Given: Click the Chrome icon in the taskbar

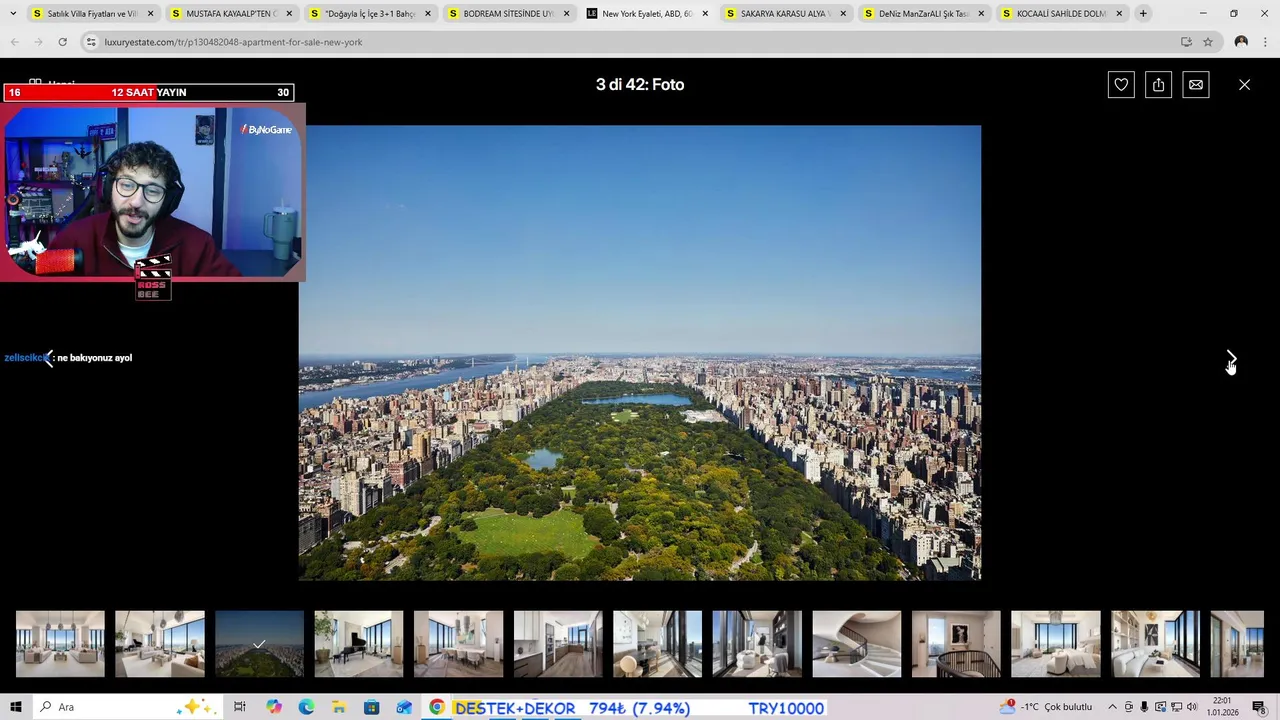Looking at the screenshot, I should [437, 707].
